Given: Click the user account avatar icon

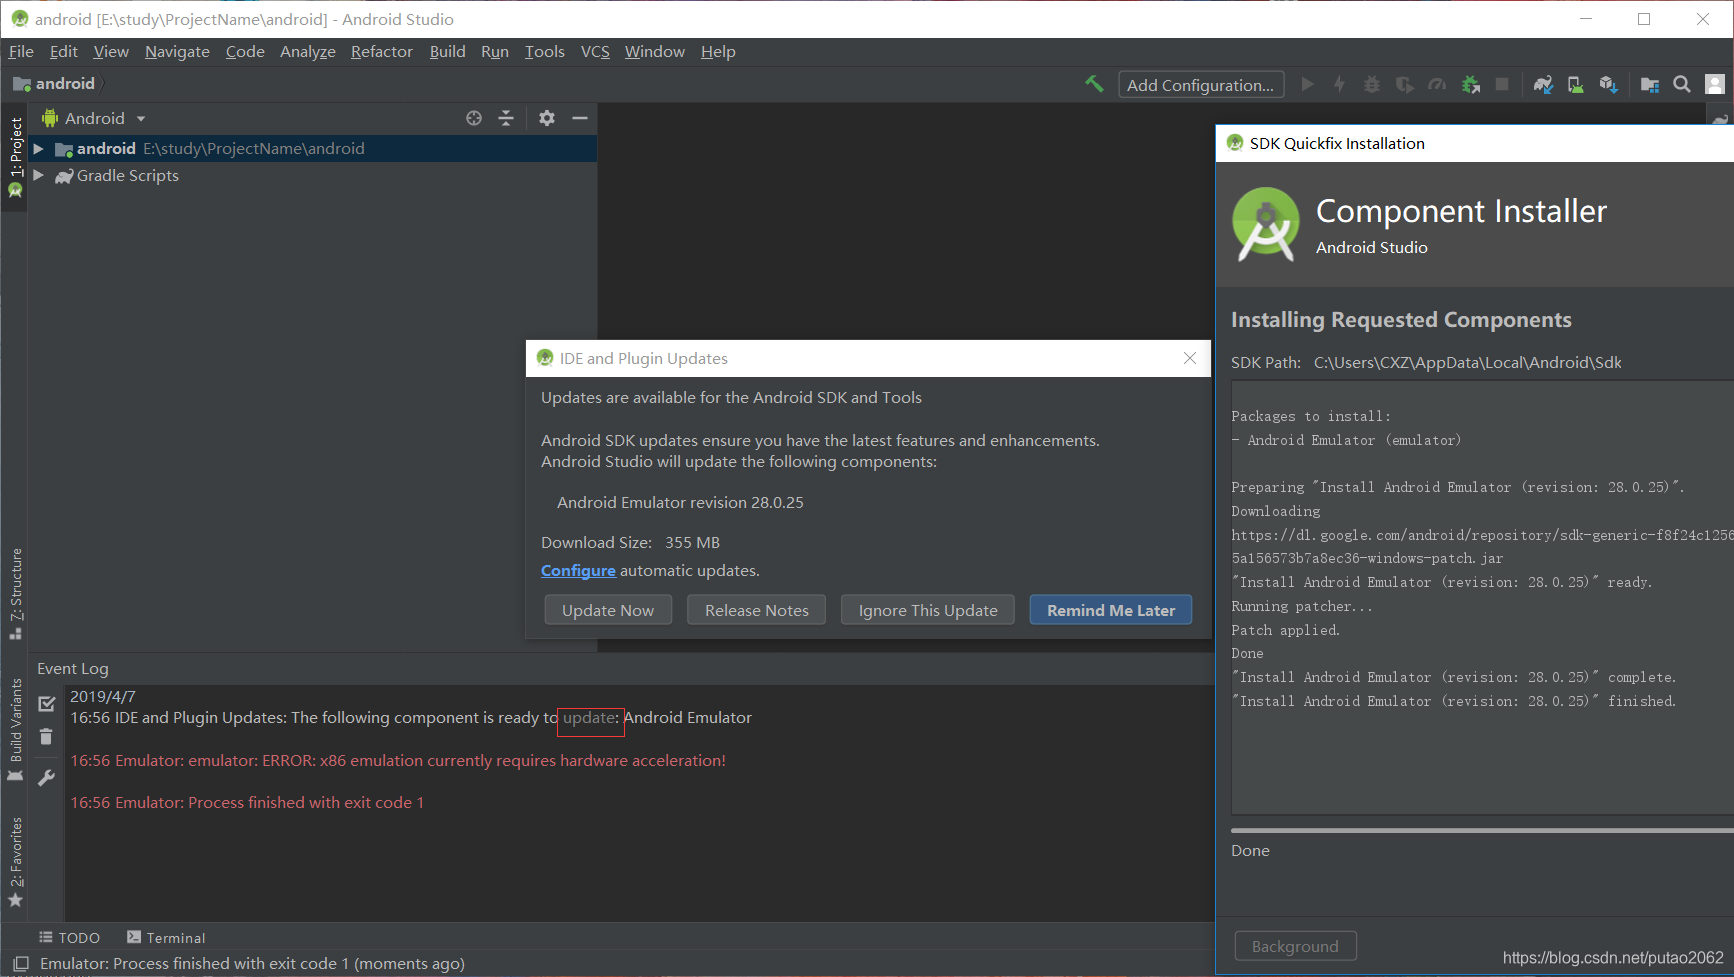Looking at the screenshot, I should [1715, 85].
